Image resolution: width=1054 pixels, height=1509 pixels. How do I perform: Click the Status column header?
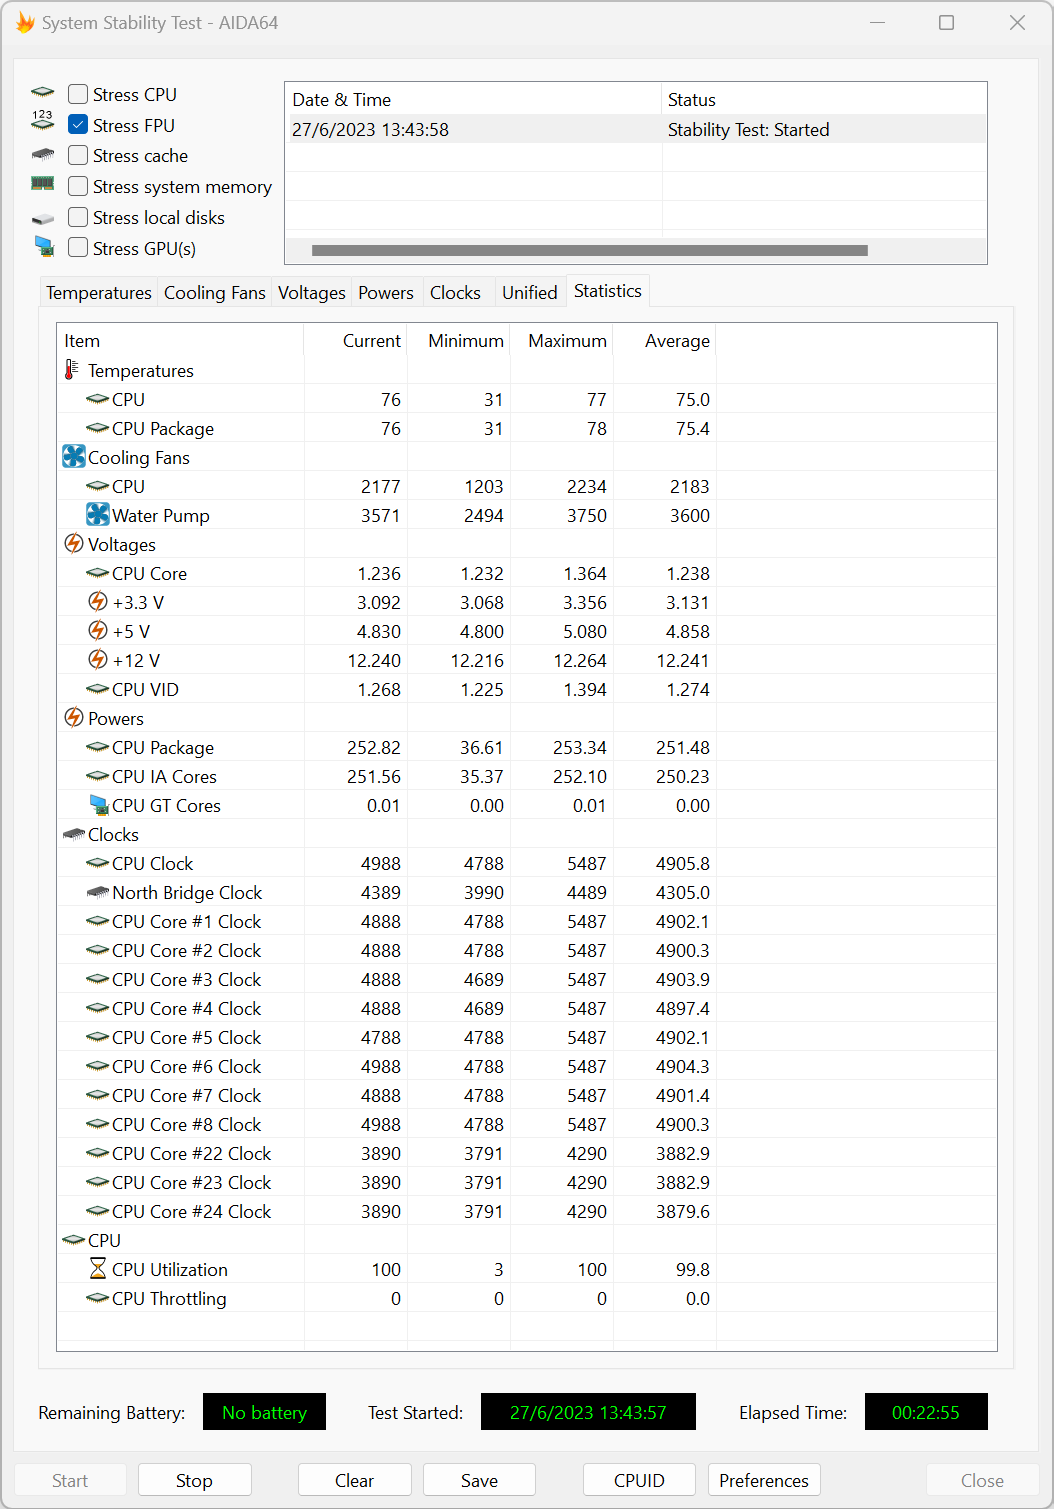pos(824,100)
